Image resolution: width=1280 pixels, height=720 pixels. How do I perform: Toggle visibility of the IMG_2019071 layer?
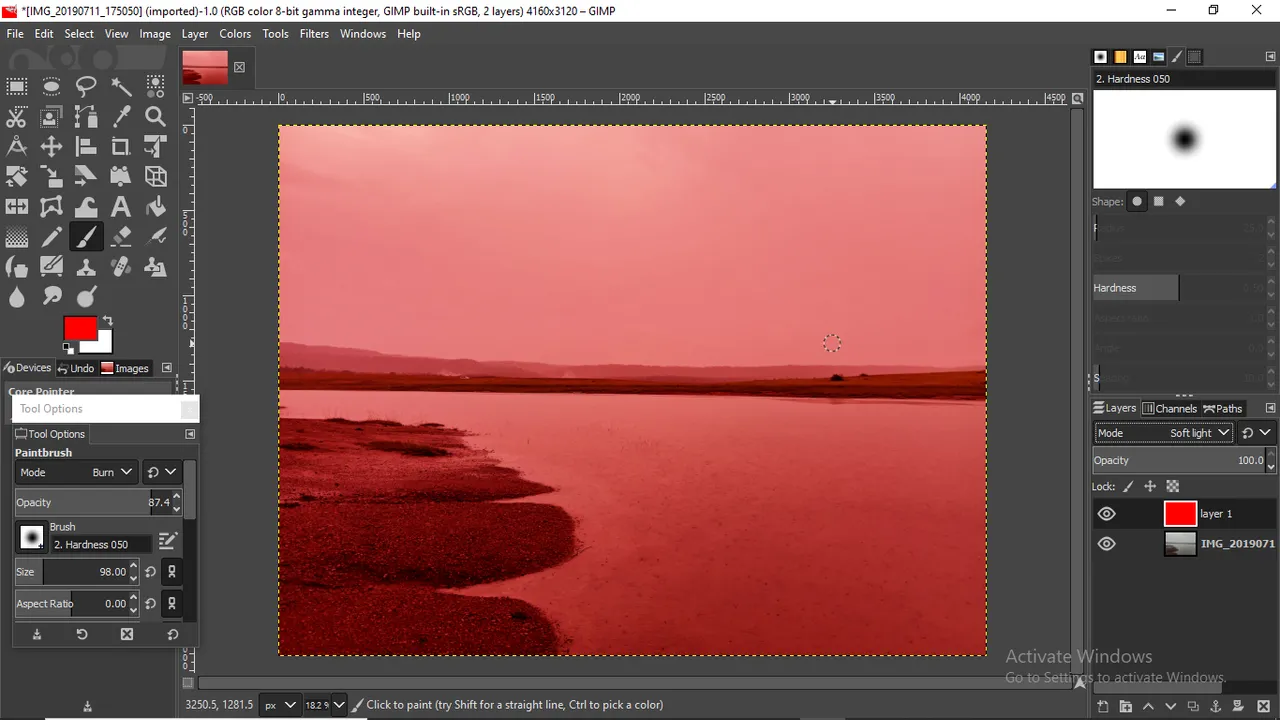pyautogui.click(x=1106, y=544)
